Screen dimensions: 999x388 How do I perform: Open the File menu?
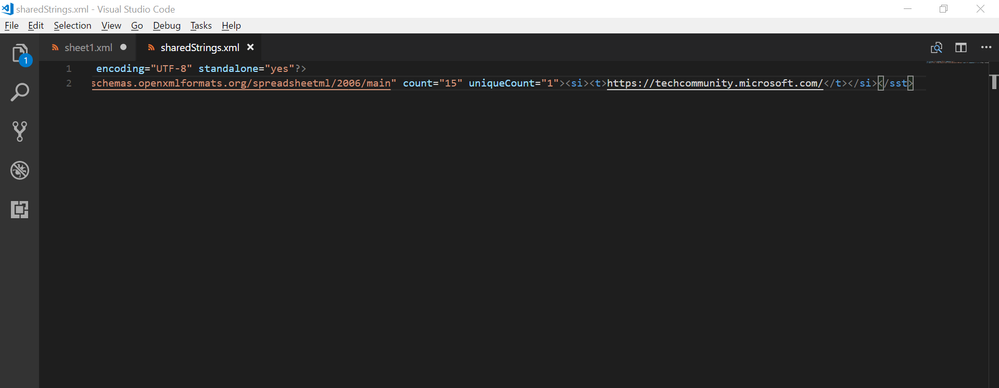(x=12, y=25)
